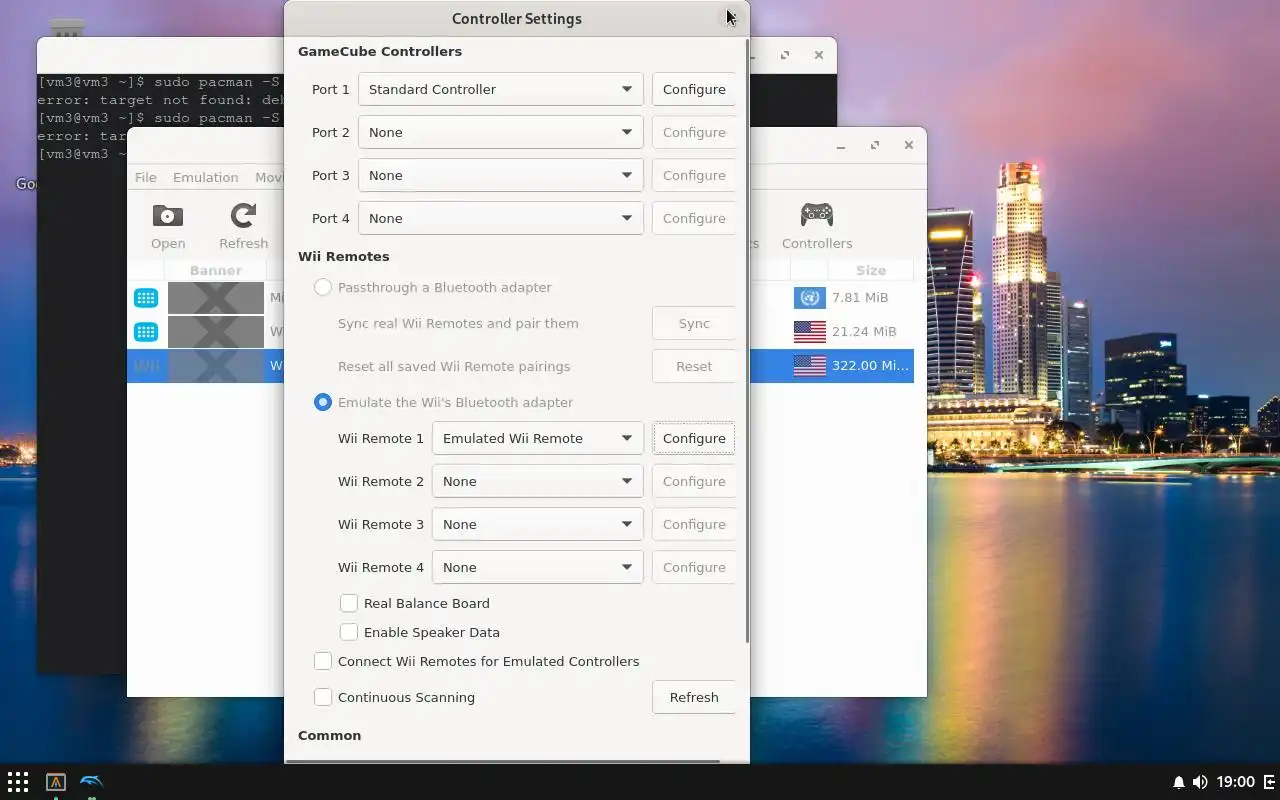Click the volume speaker icon in the tray
The width and height of the screenshot is (1280, 800).
[1200, 782]
